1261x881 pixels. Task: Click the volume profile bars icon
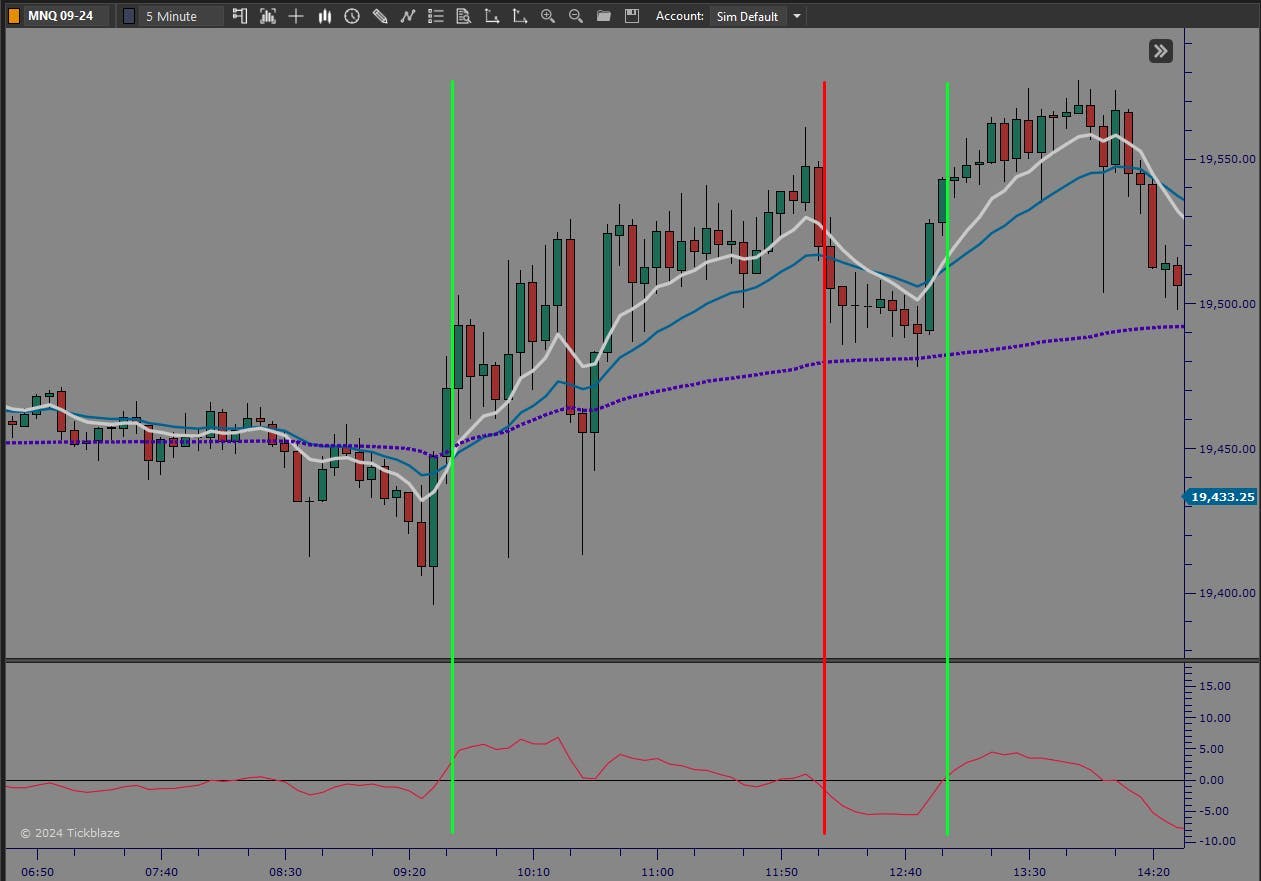(x=268, y=16)
